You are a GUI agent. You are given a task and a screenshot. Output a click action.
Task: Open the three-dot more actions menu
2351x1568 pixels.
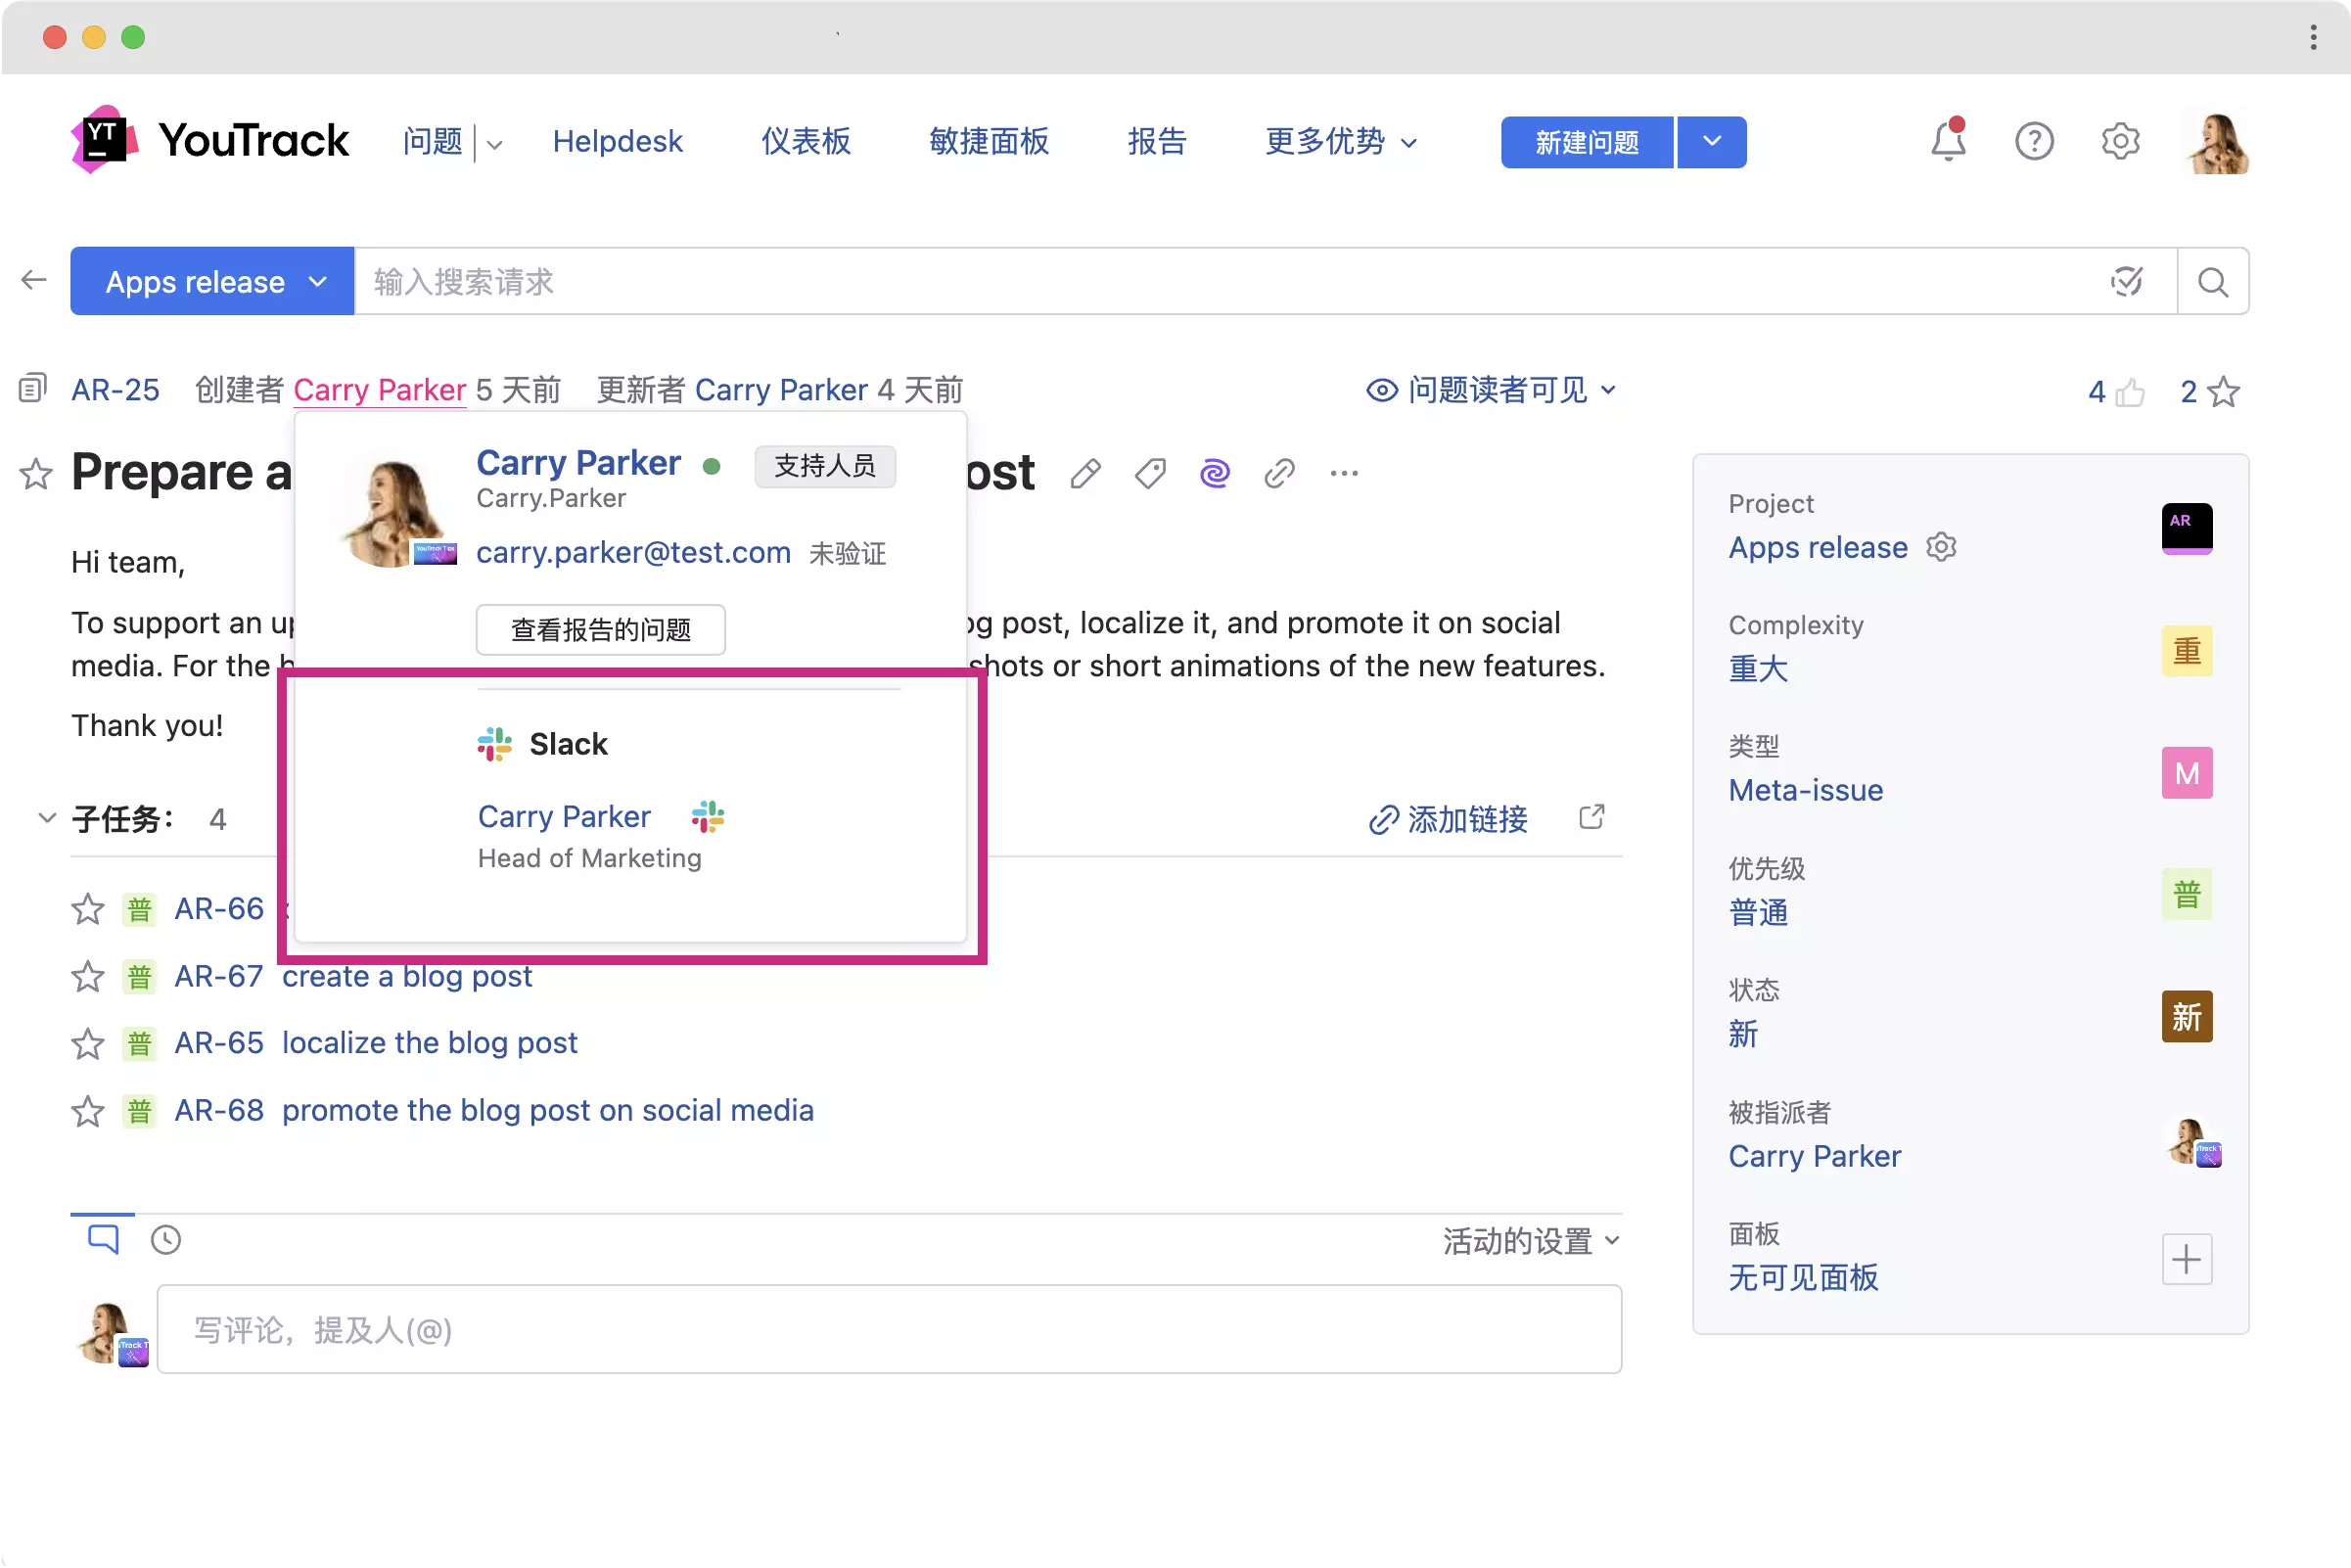[1343, 473]
